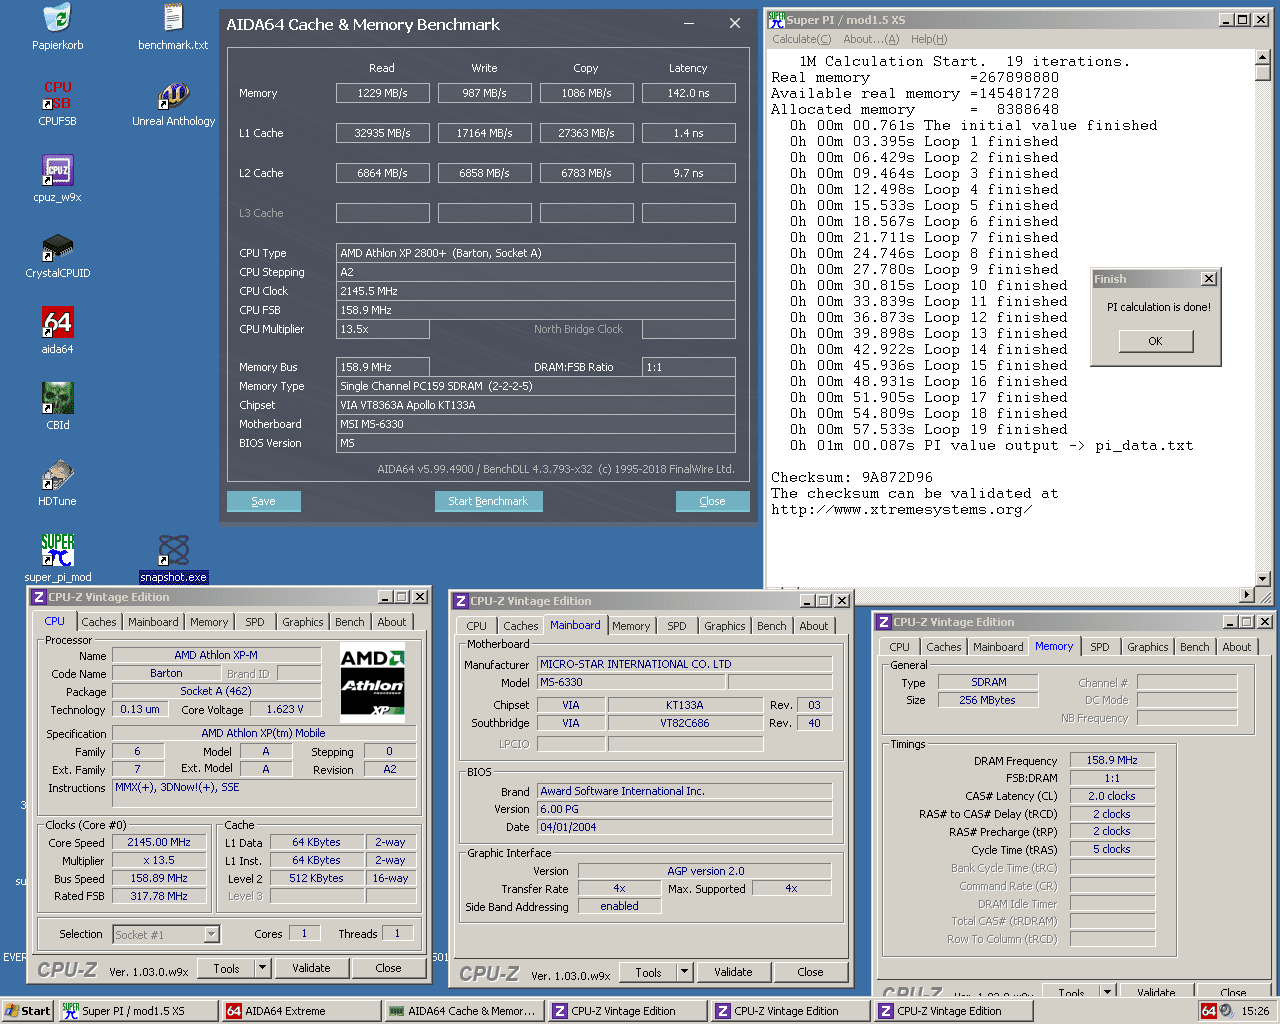Expand Tools dropdown arrow in CPU-Z CPU window
Image resolution: width=1280 pixels, height=1024 pixels.
tap(263, 968)
